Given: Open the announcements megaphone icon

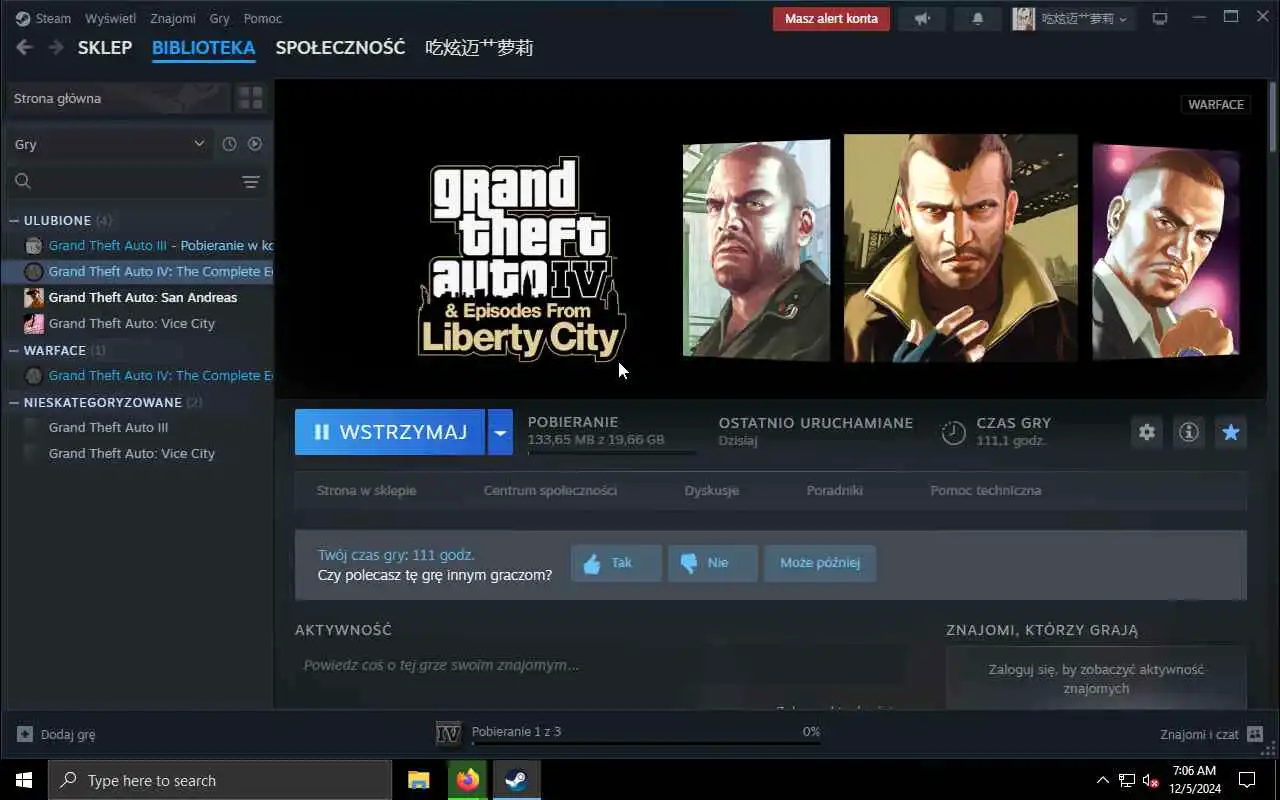Looking at the screenshot, I should coord(921,19).
